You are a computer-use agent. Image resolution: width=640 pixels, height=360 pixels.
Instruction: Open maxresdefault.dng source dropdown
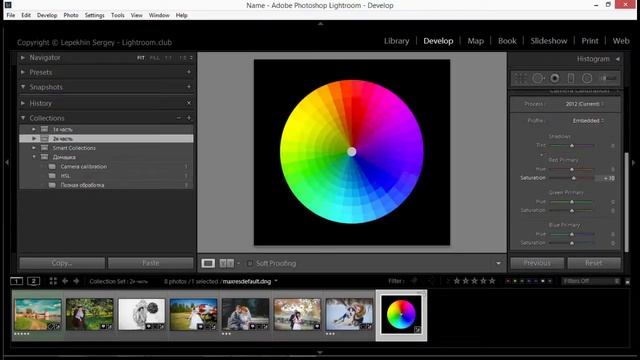coord(276,281)
